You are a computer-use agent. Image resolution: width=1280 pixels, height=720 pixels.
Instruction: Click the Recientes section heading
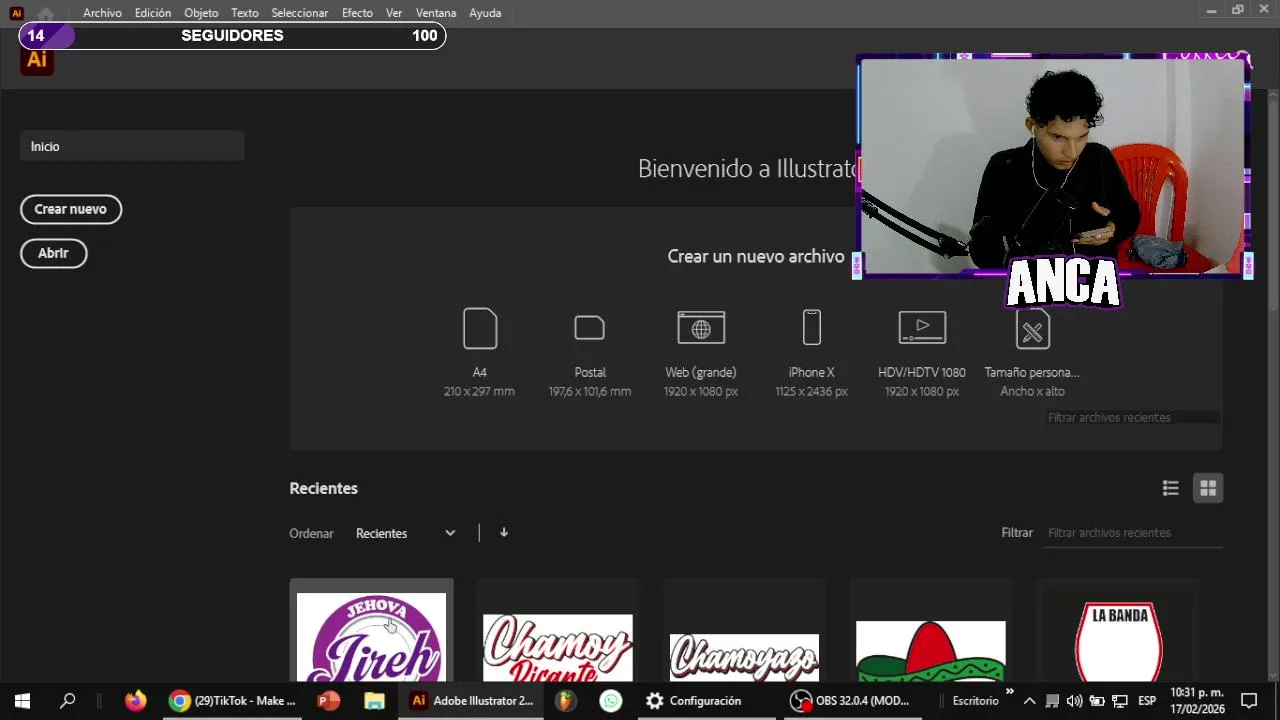tap(323, 488)
